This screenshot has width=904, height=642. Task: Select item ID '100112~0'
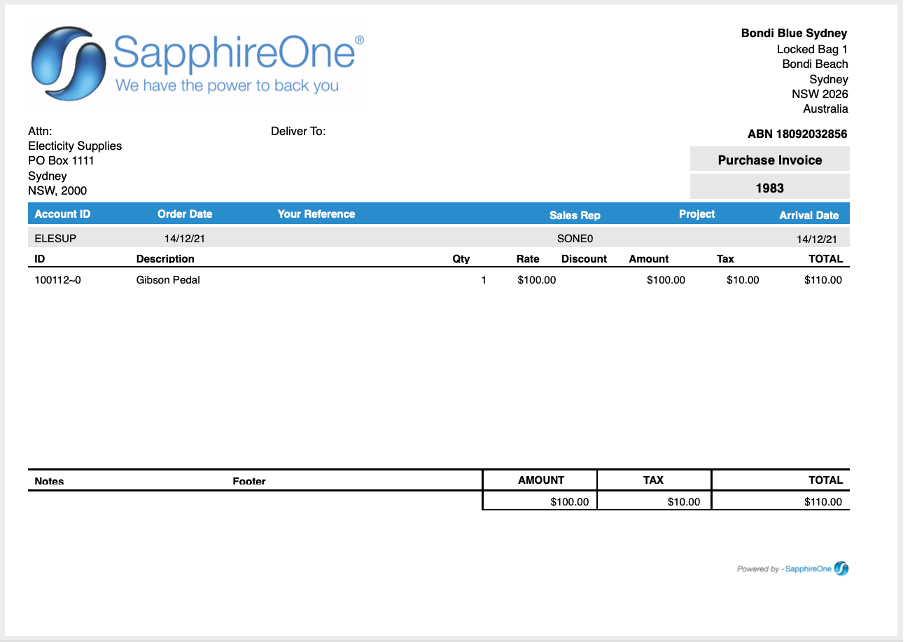58,280
